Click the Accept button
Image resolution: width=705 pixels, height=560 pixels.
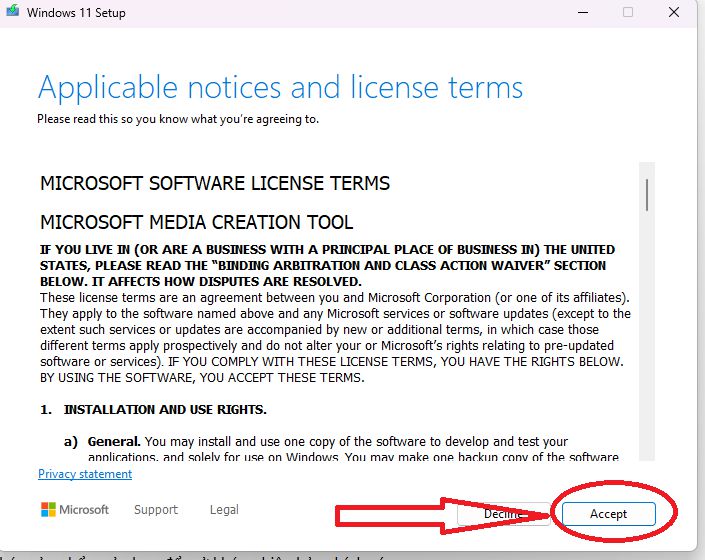point(608,513)
